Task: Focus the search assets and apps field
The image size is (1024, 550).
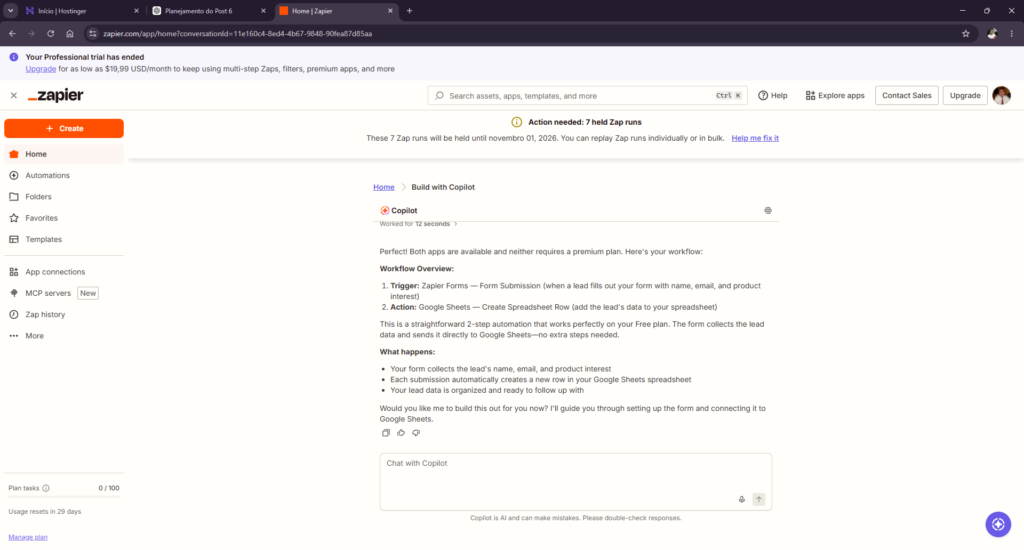Action: 587,95
